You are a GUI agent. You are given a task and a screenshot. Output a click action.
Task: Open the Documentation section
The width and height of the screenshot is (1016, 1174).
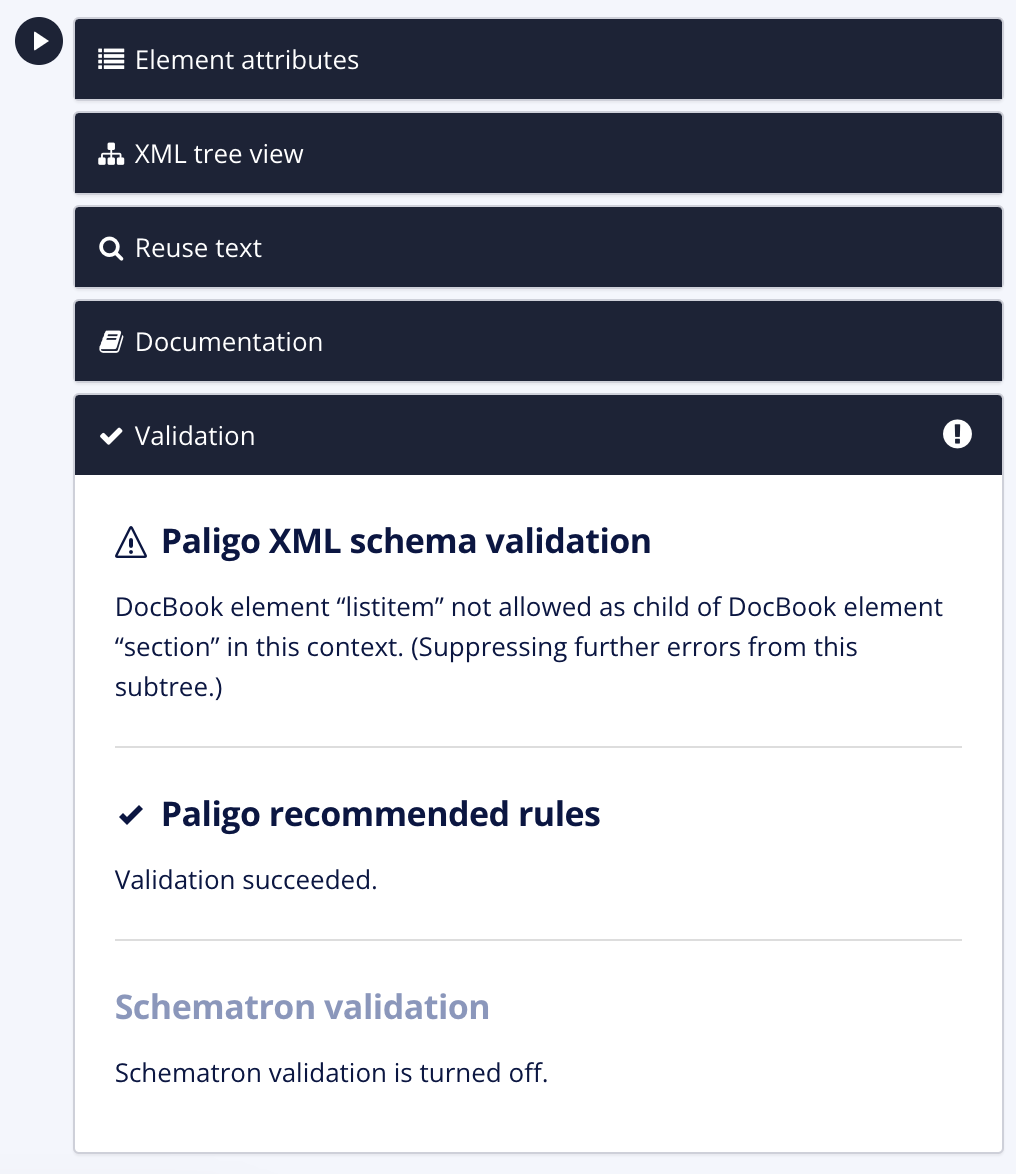[538, 341]
